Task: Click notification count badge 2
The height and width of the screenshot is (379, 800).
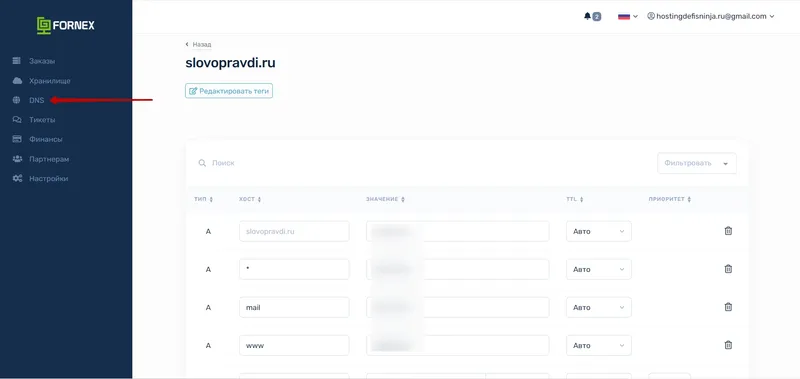Action: pos(596,17)
